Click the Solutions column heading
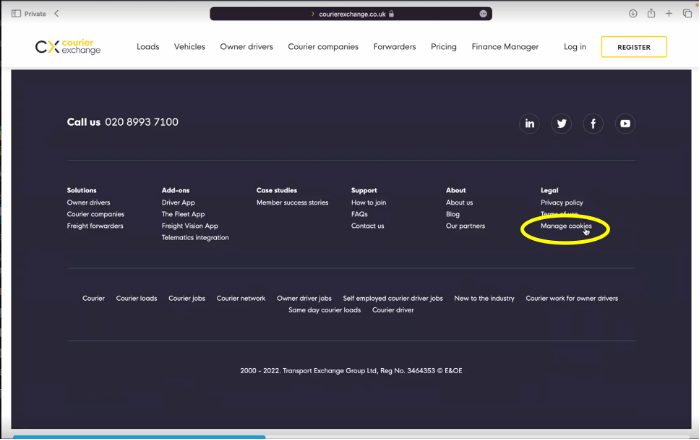Screen dimensions: 700x440 81,190
